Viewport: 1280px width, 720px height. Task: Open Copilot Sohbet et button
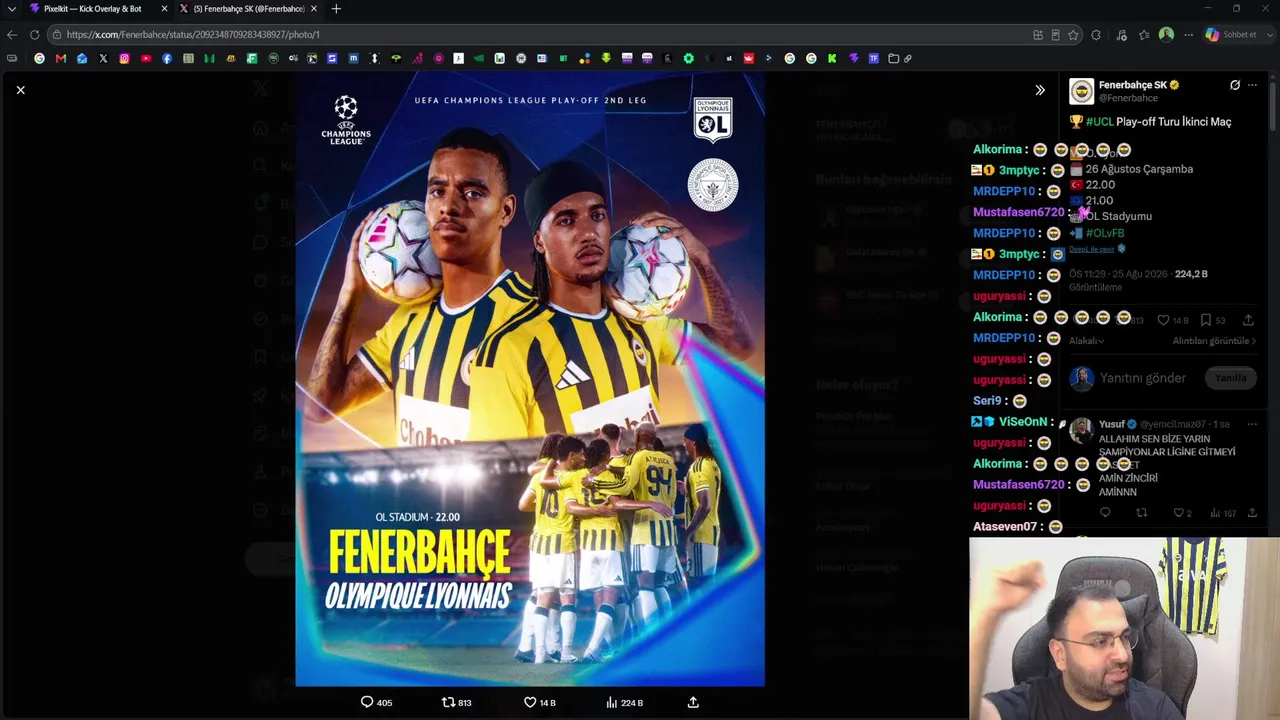[1231, 34]
